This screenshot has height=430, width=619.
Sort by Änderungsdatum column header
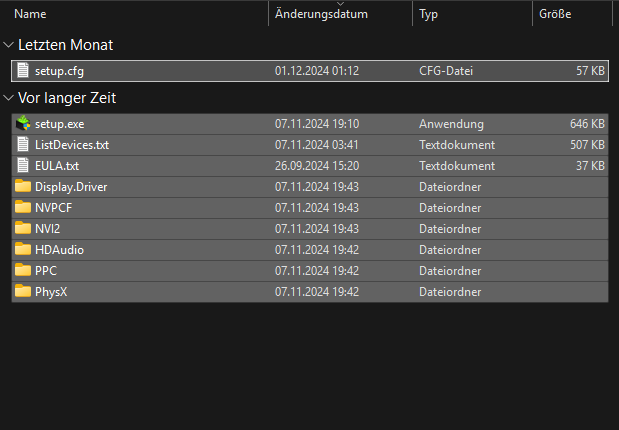click(x=321, y=15)
